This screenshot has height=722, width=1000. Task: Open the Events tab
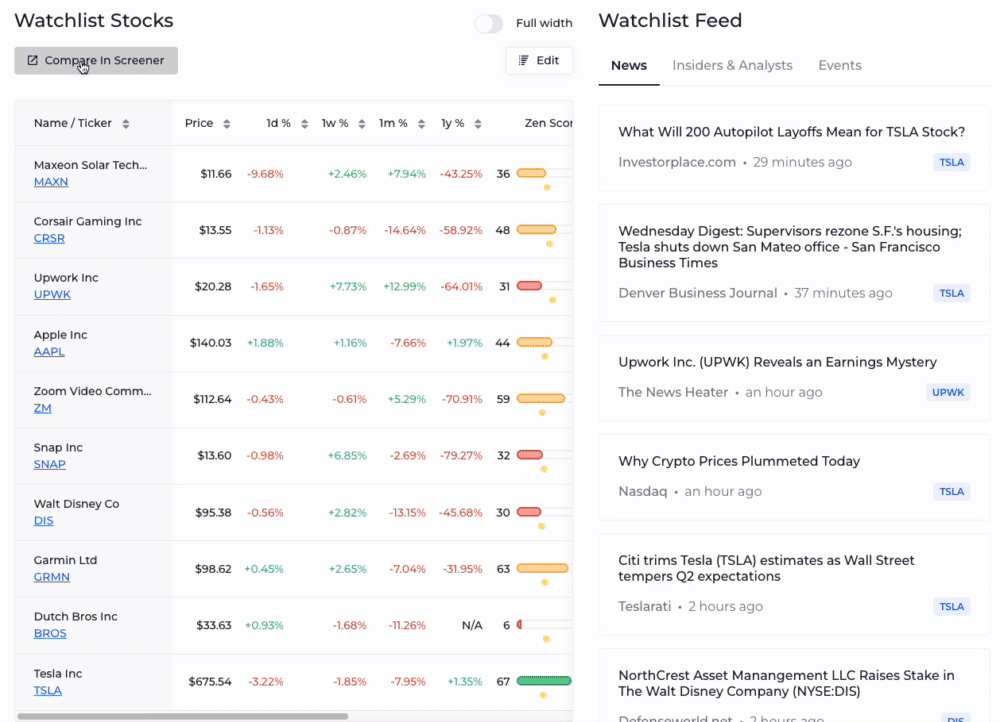tap(840, 65)
